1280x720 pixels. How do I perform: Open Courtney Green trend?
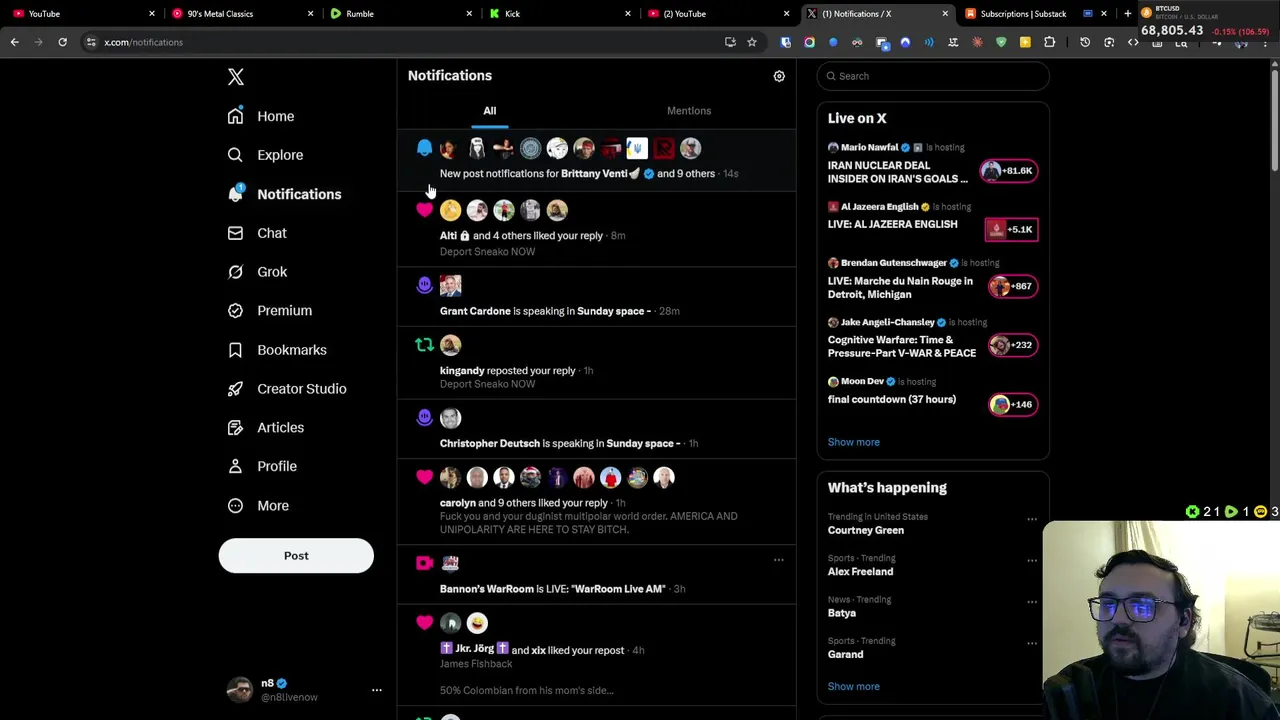pos(866,531)
